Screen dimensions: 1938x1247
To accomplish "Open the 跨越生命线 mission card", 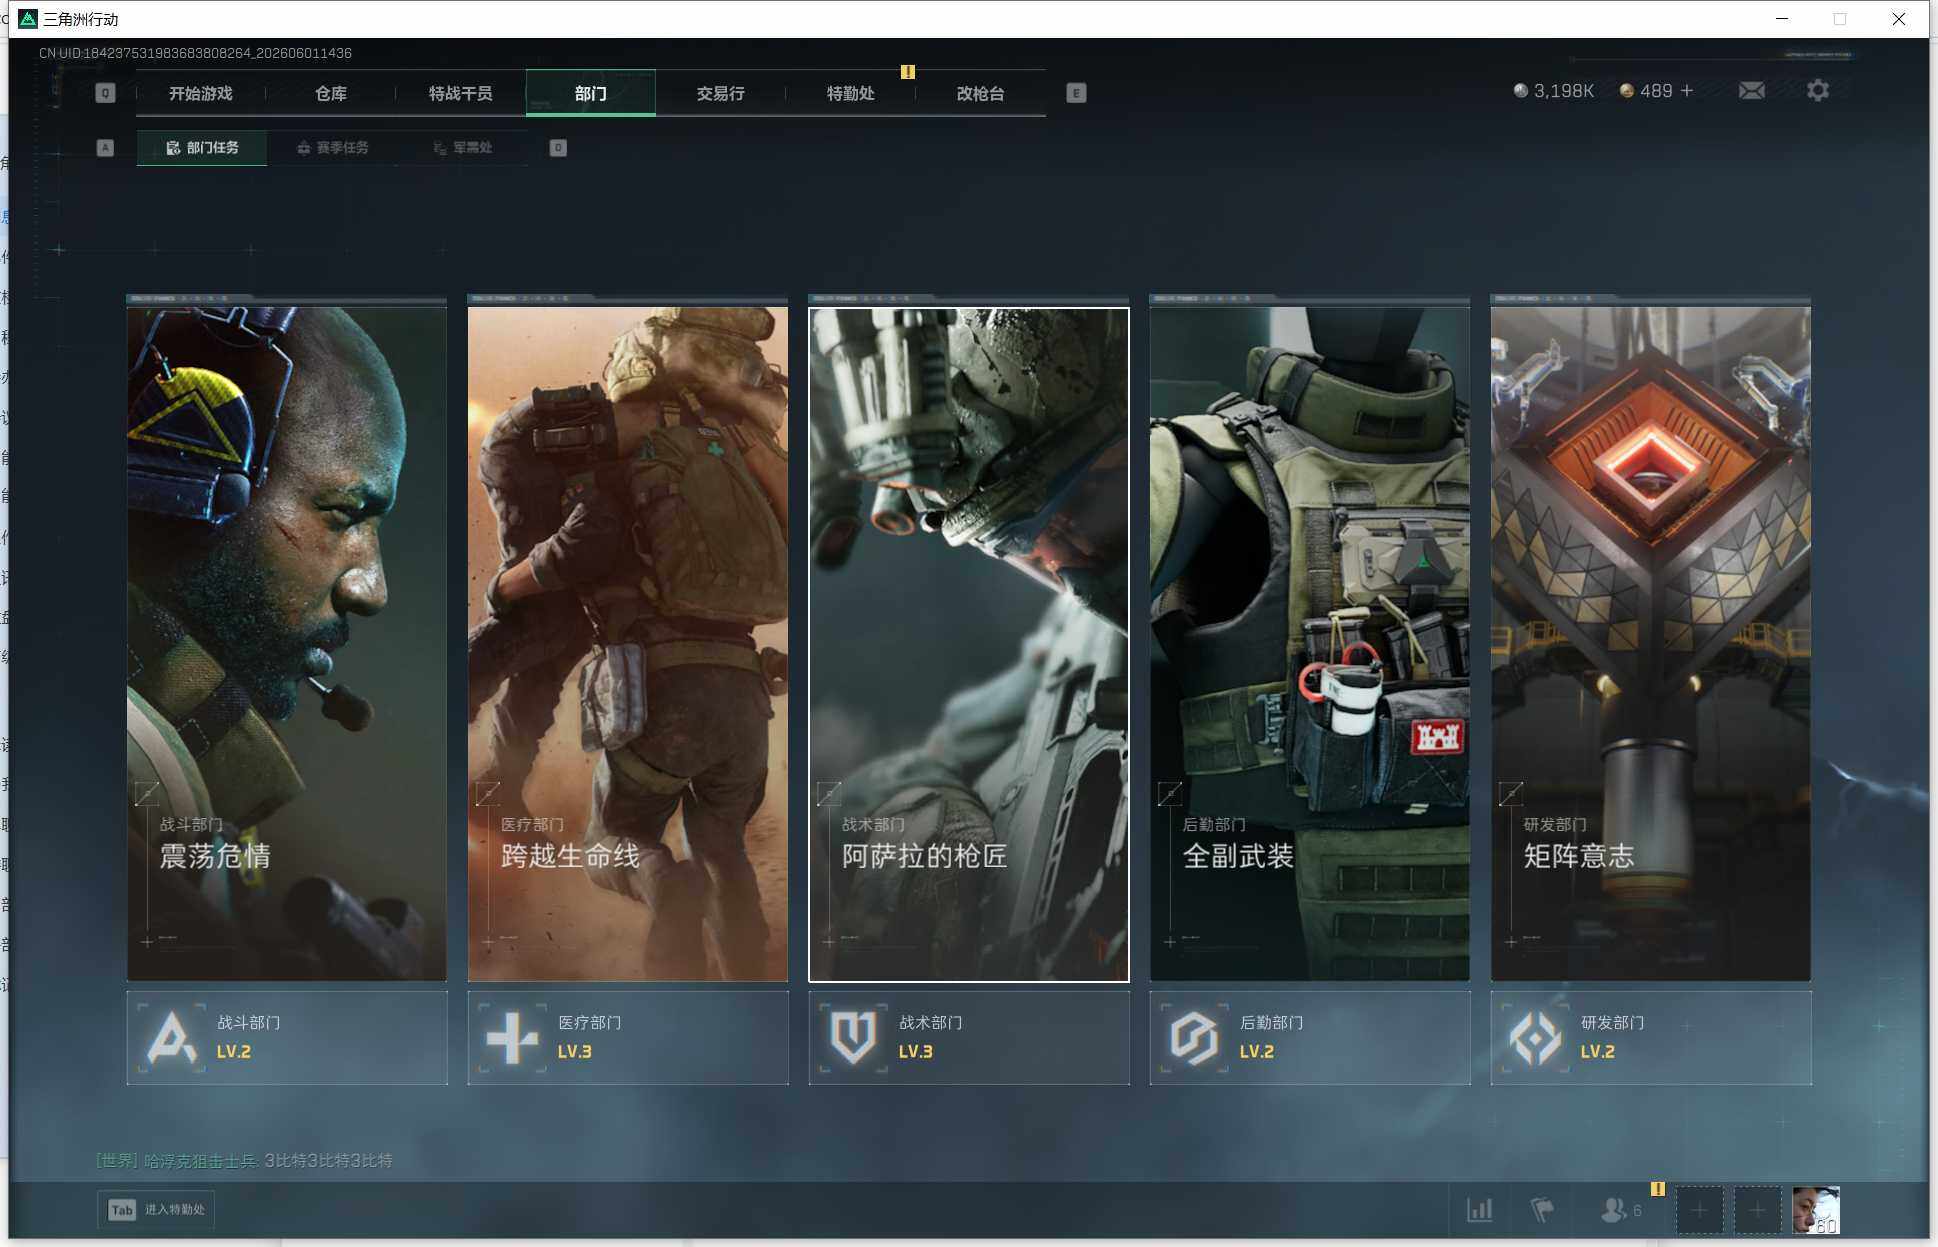I will coord(628,644).
